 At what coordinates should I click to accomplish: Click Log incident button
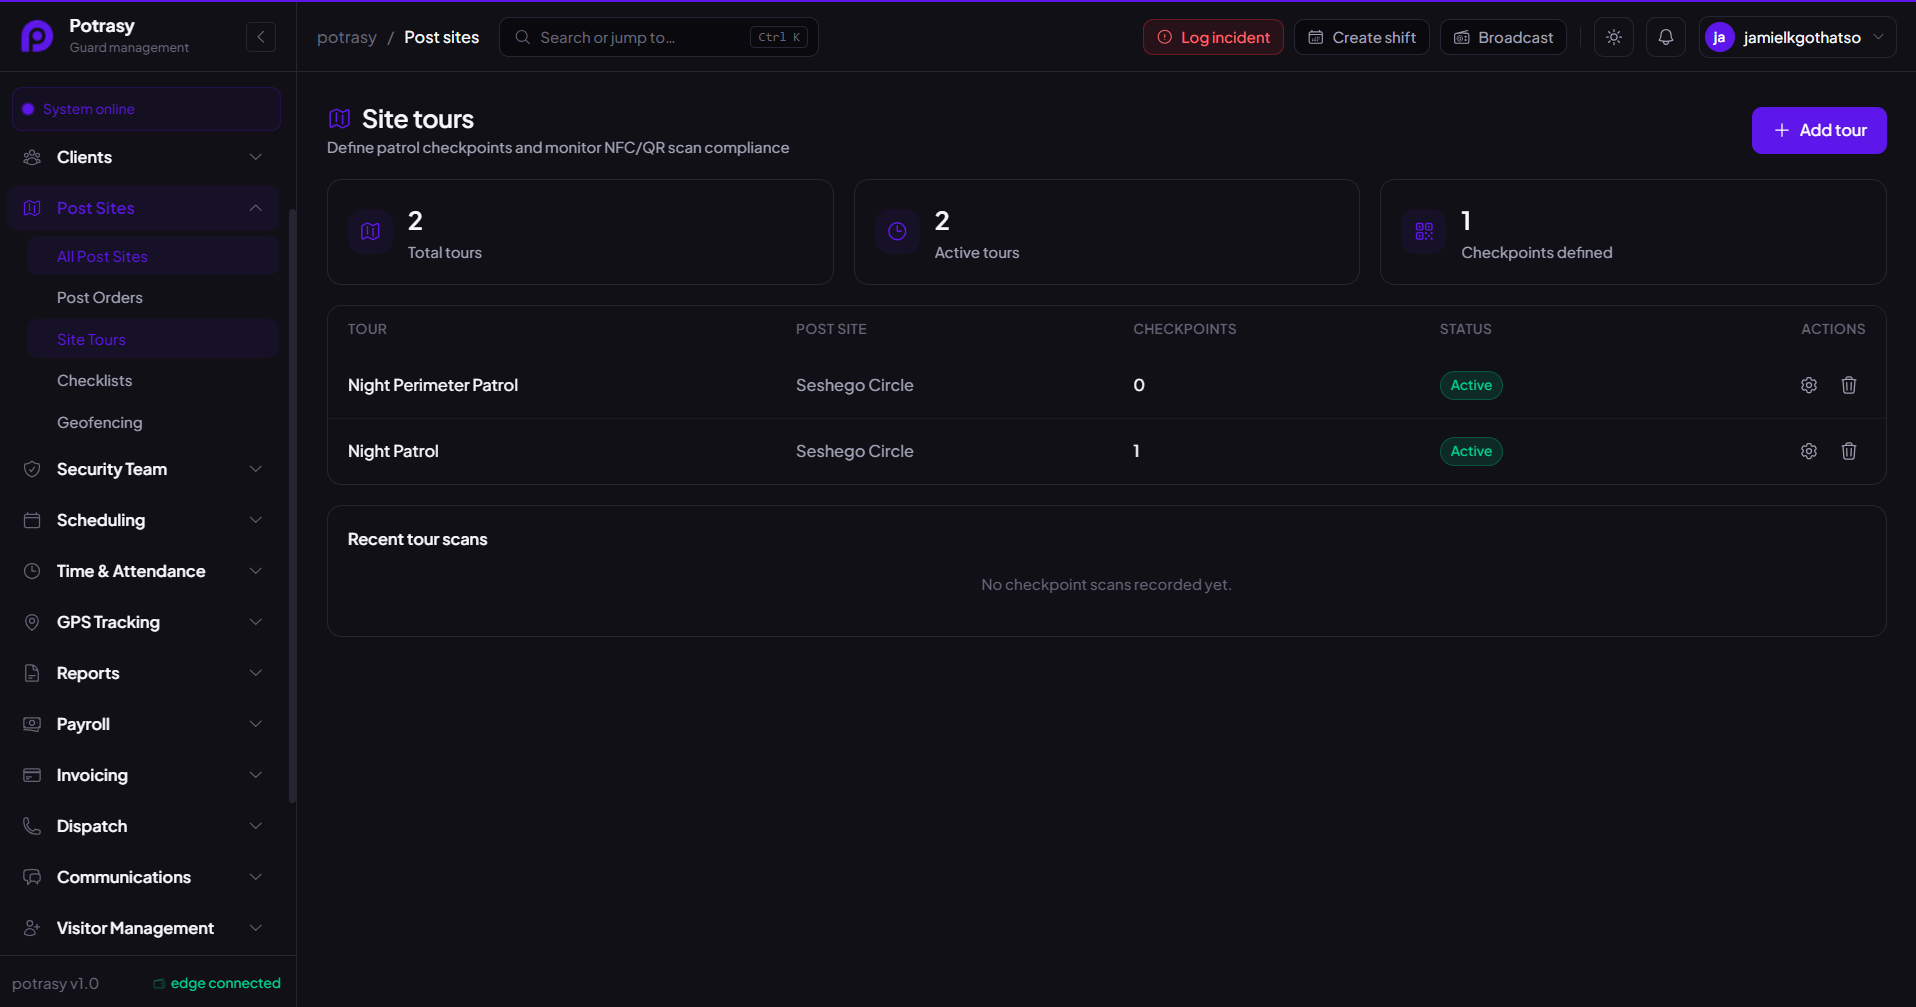[x=1213, y=37]
